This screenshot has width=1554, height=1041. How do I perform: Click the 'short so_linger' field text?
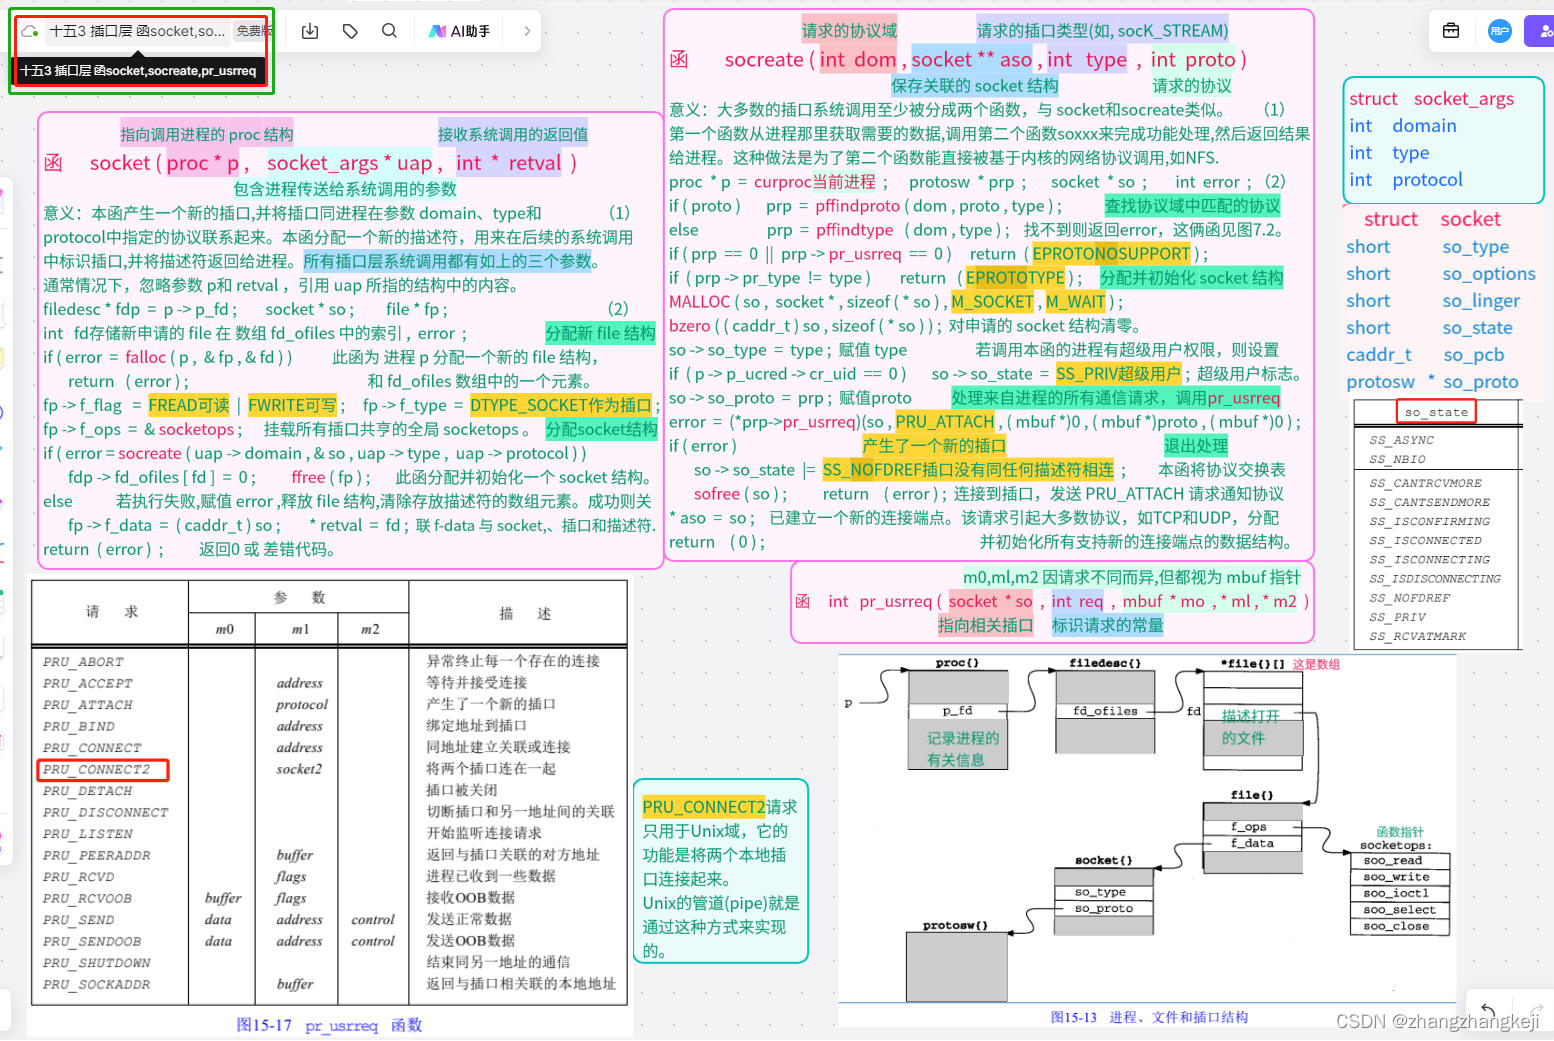[x=1432, y=301]
